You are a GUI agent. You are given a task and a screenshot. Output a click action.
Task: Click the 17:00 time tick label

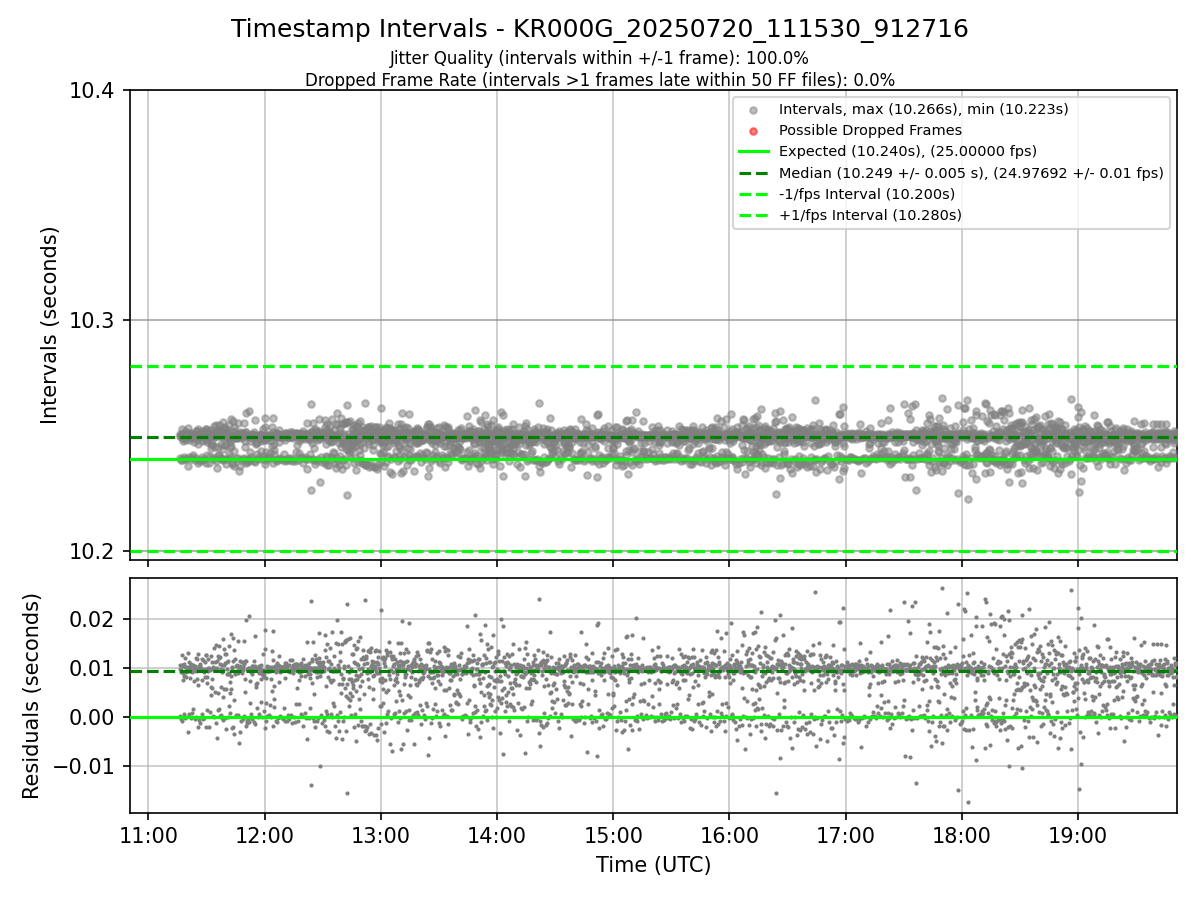pos(846,834)
